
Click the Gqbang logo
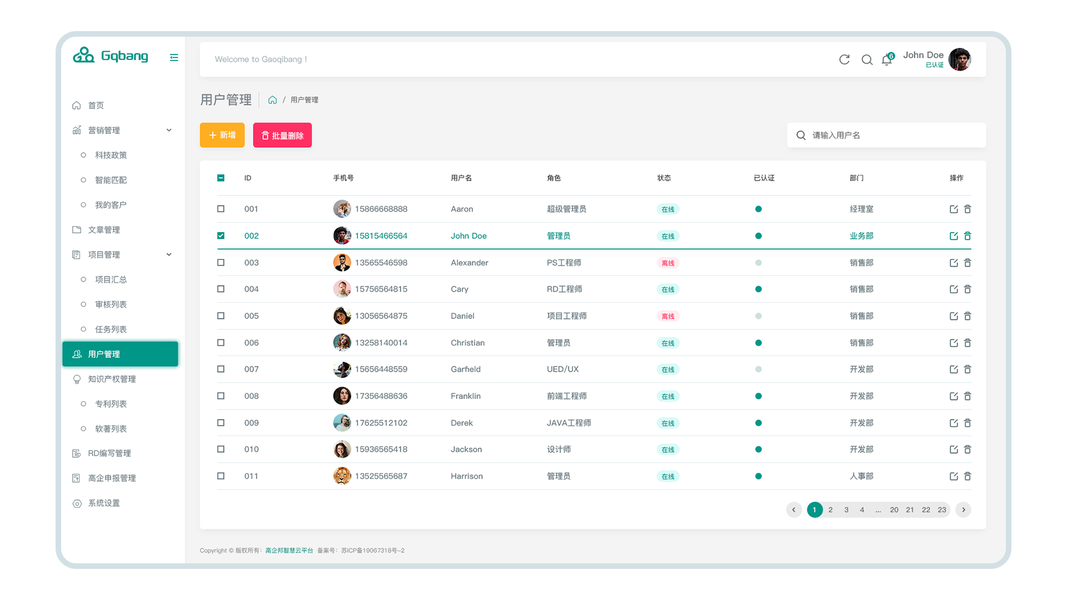[110, 56]
